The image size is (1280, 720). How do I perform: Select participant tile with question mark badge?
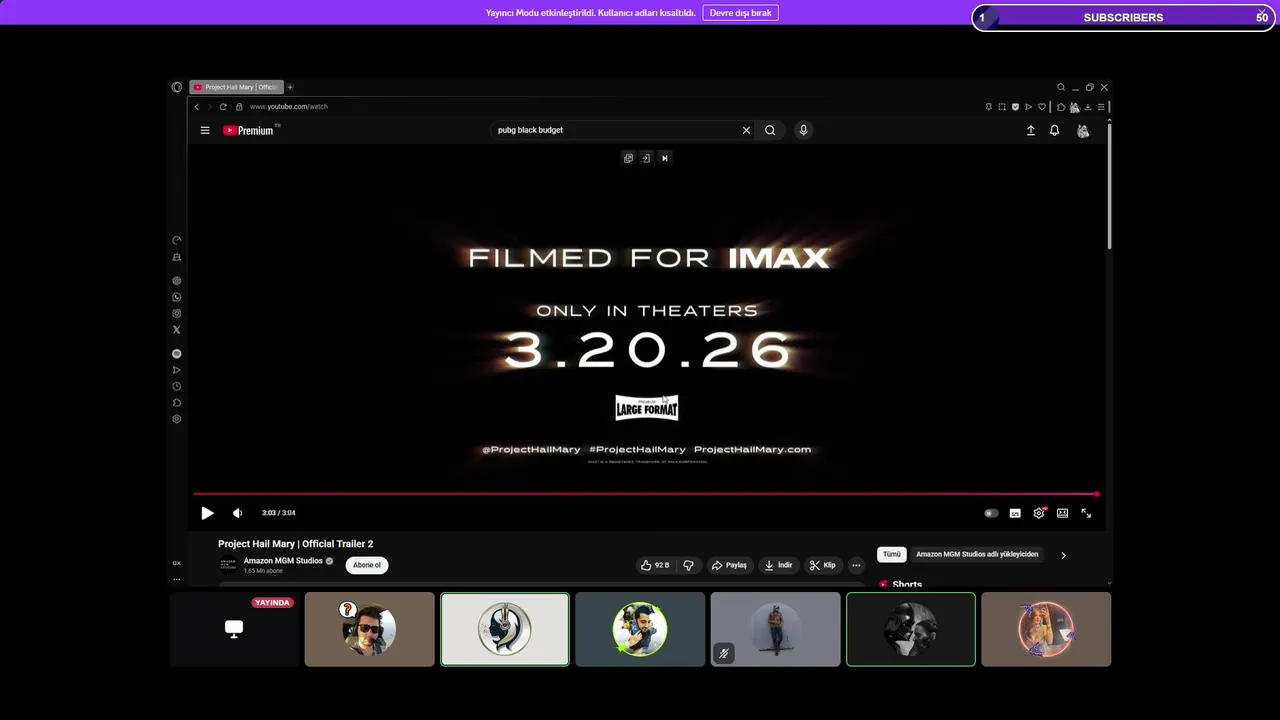point(369,629)
